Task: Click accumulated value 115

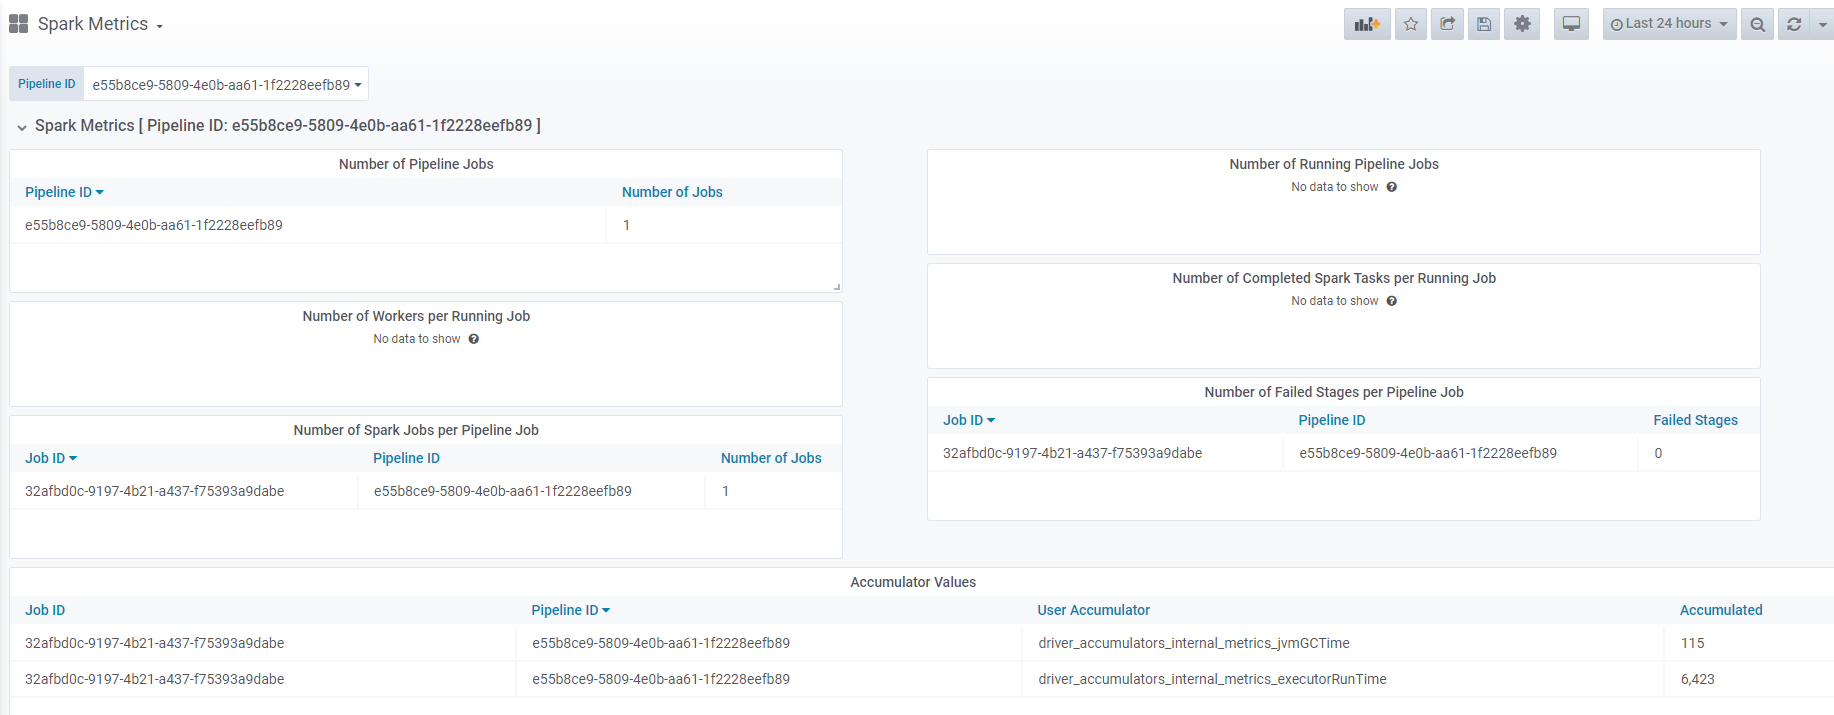Action: click(x=1692, y=643)
